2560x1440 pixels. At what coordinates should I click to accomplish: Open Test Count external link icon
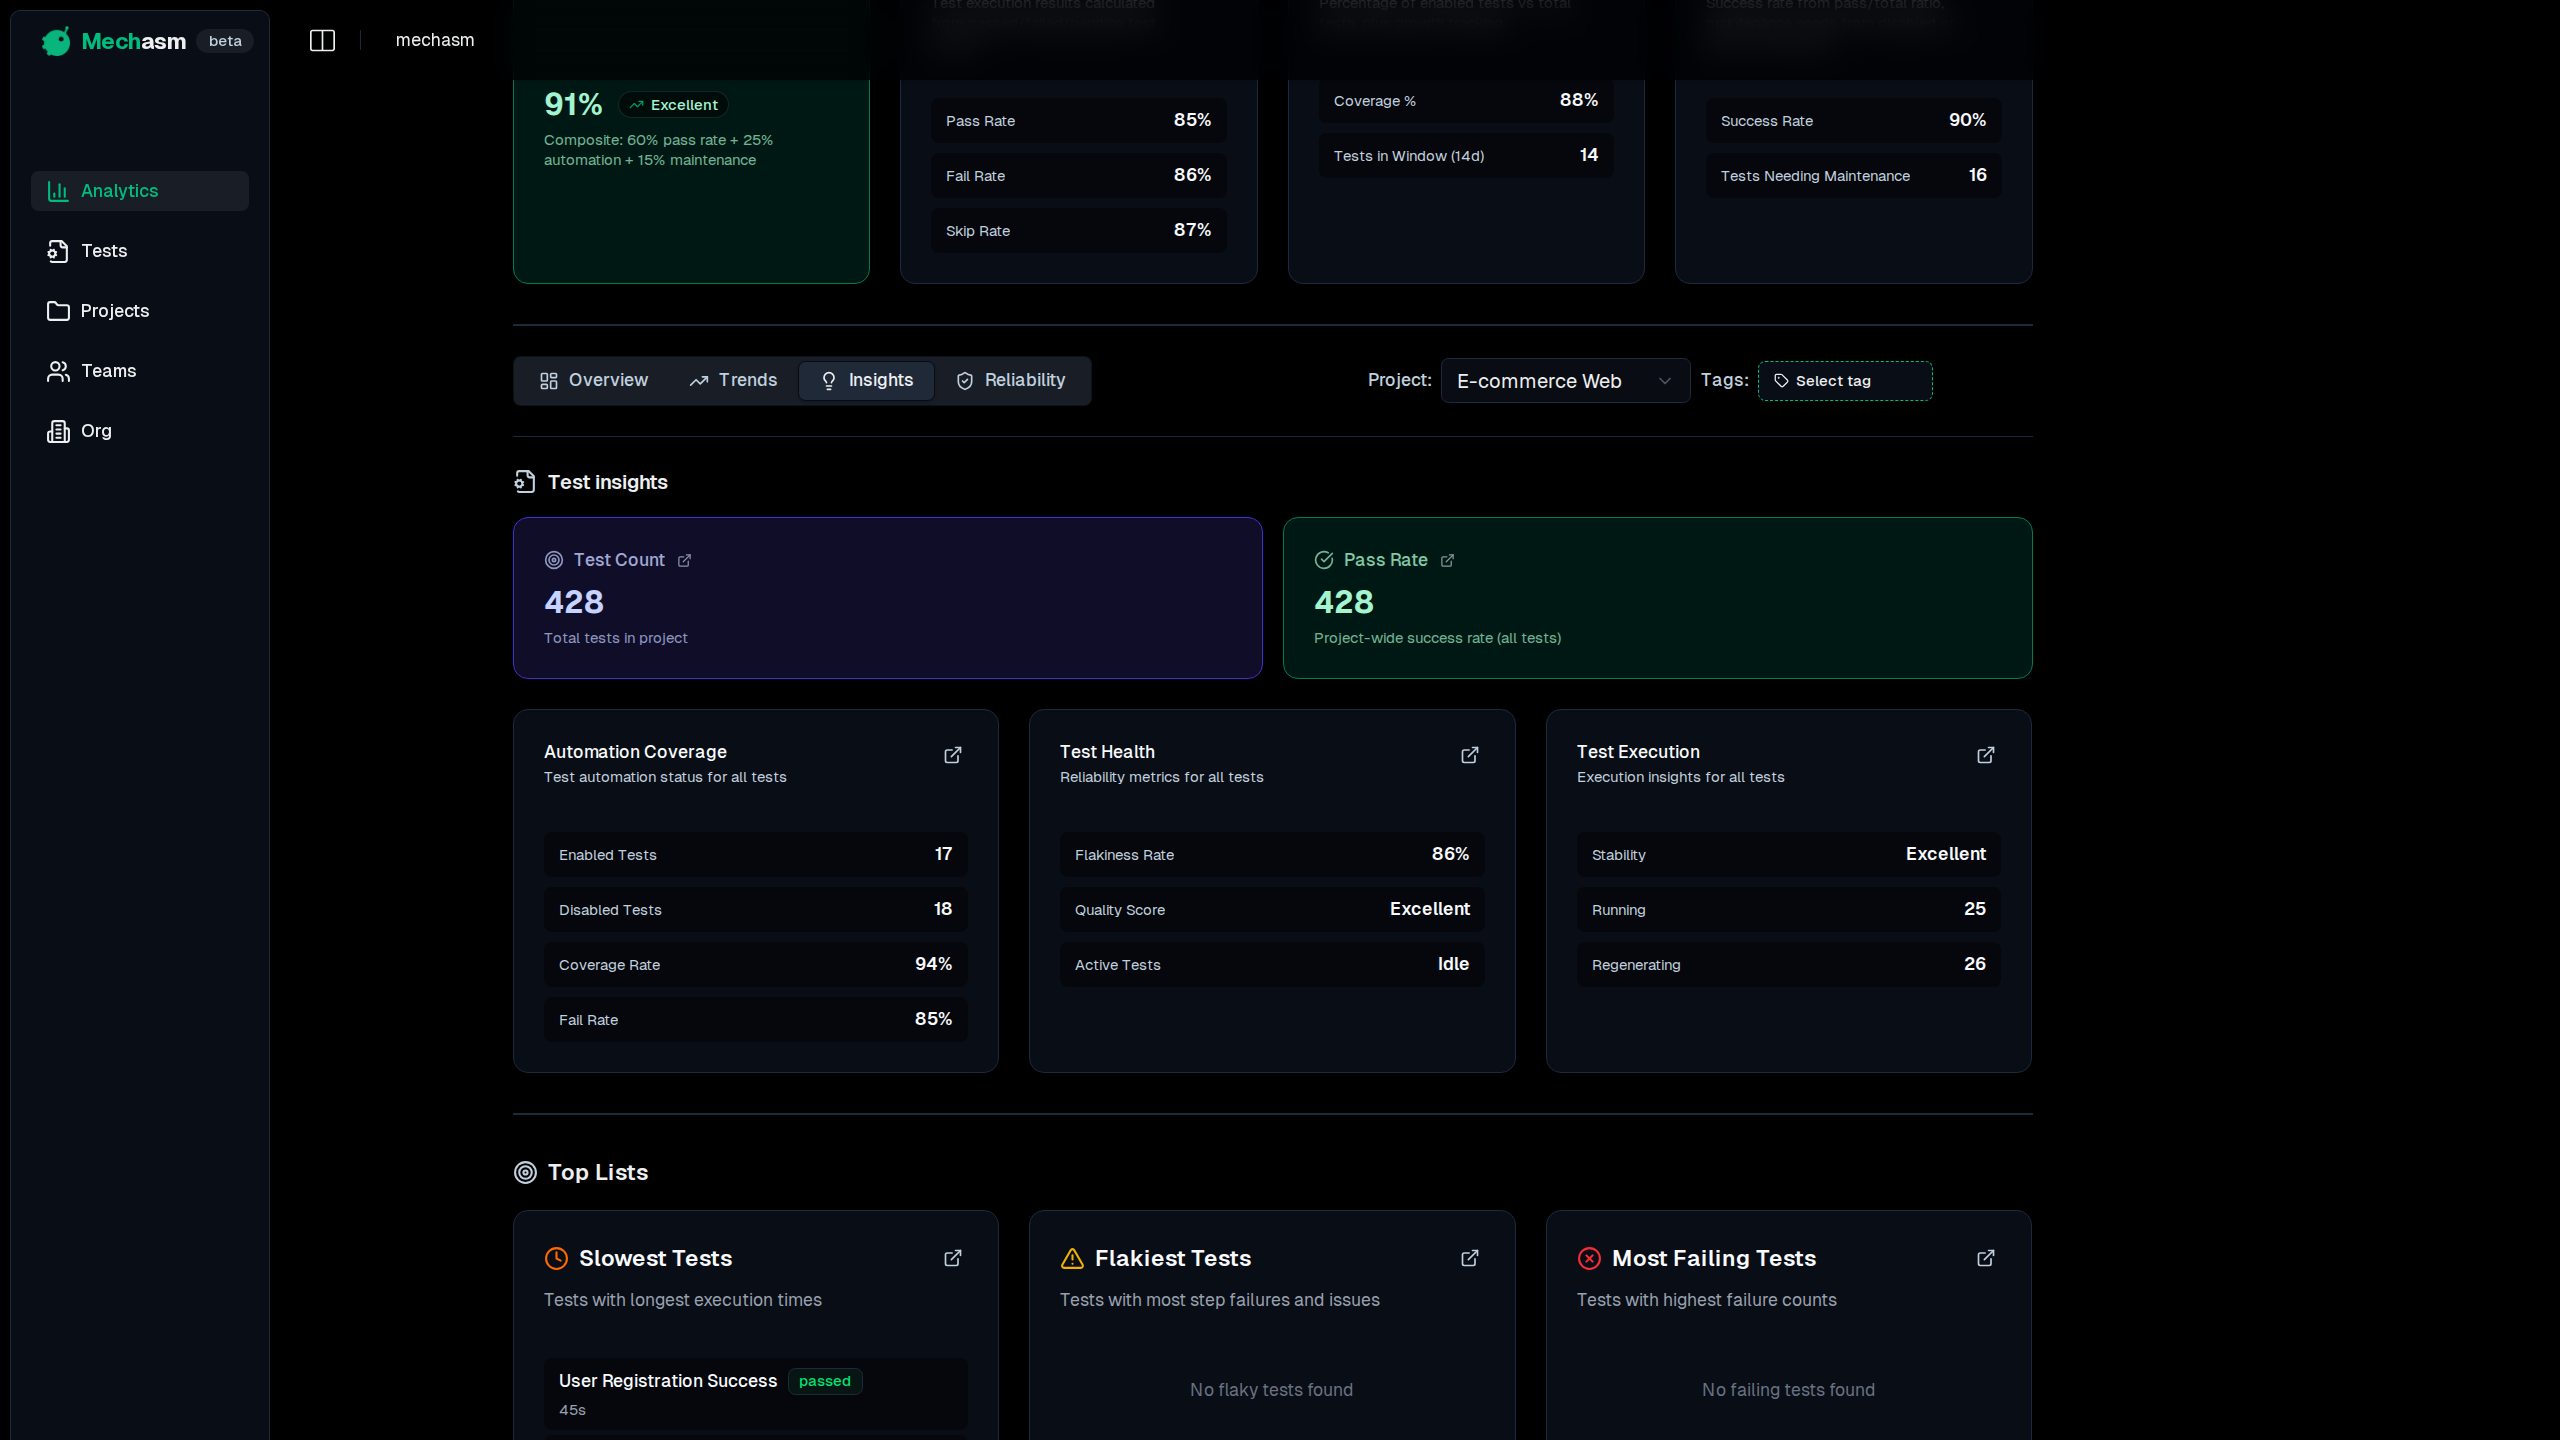684,561
